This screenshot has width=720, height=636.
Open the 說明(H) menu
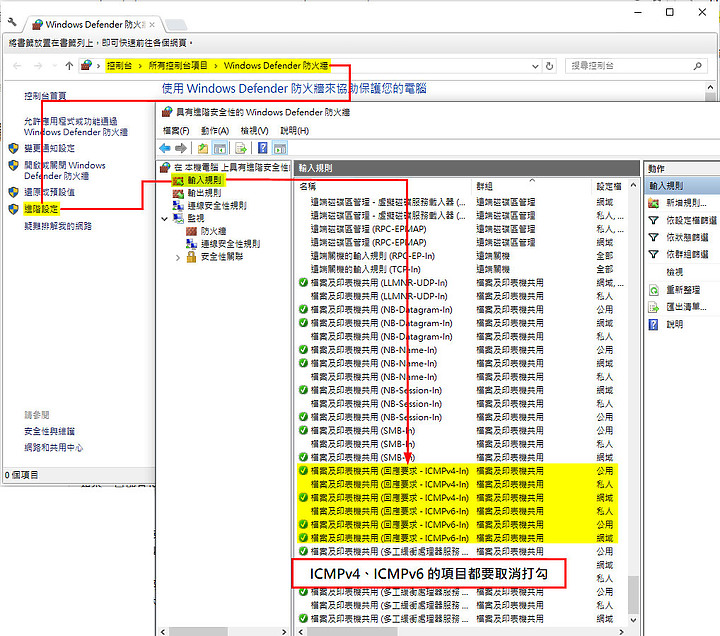coord(294,131)
